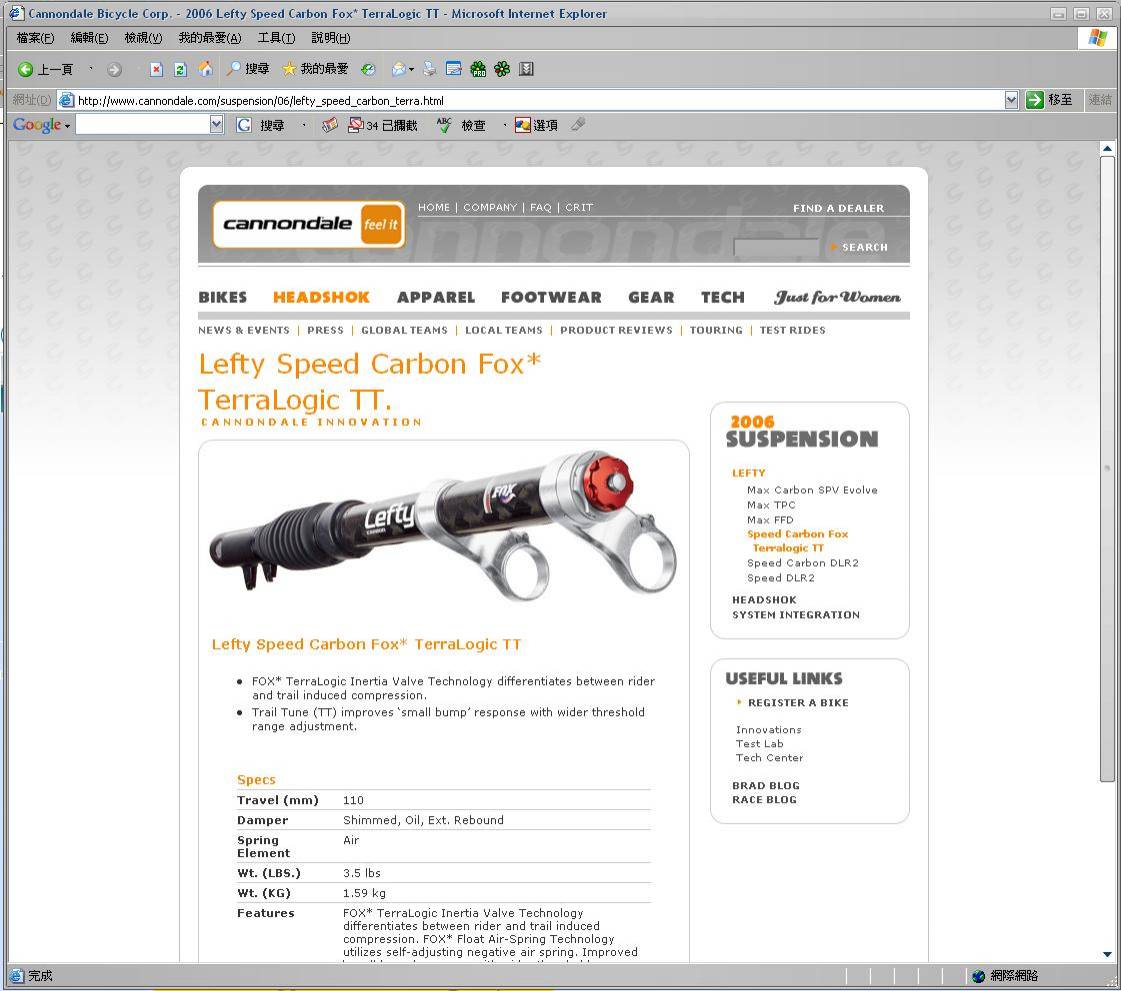Viewport: 1121px width, 991px height.
Task: Click the PRODUCT REVIEWS link
Action: pyautogui.click(x=616, y=330)
